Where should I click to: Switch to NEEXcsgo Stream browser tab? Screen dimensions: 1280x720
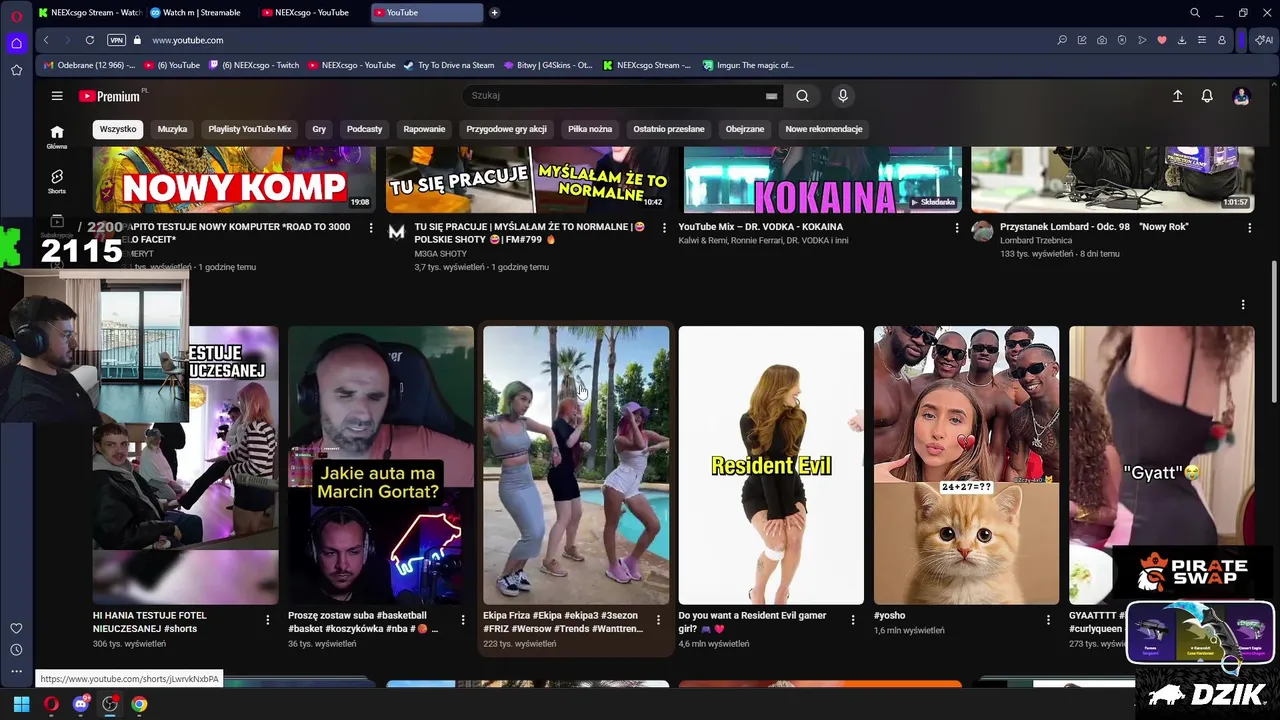(x=89, y=13)
